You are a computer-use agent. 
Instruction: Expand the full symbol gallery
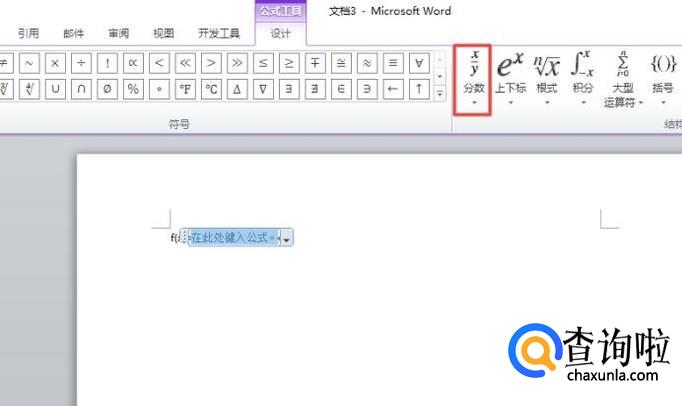pyautogui.click(x=440, y=93)
